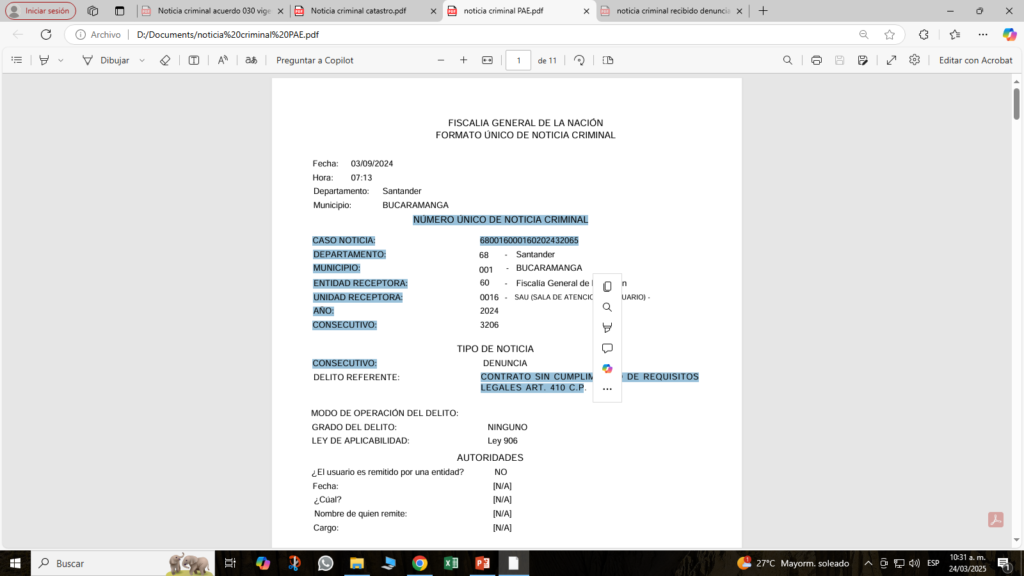Select the eraser tool
The width and height of the screenshot is (1024, 576).
[165, 60]
